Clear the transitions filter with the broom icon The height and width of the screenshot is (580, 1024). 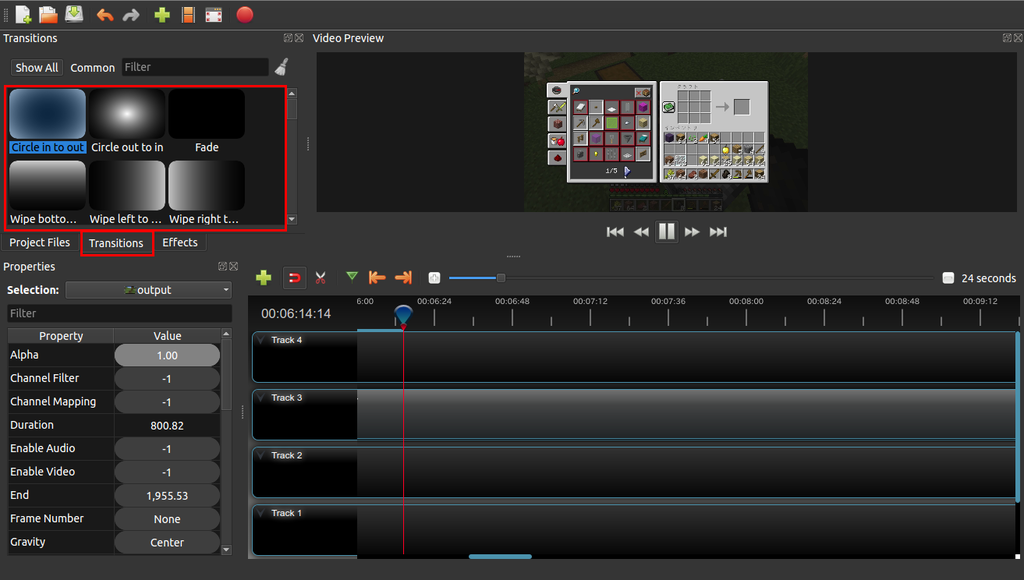point(281,67)
